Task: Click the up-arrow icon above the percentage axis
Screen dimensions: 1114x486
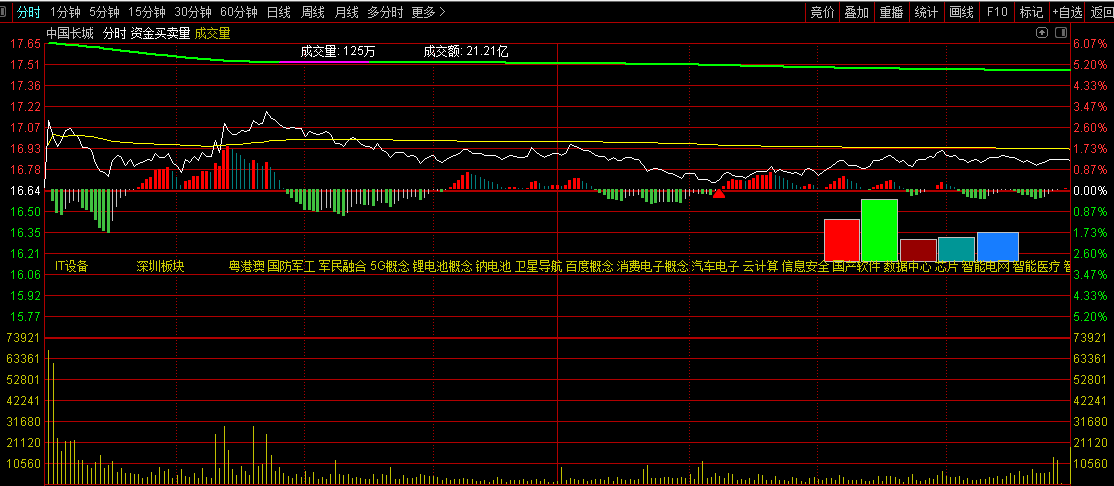Action: click(x=1042, y=33)
